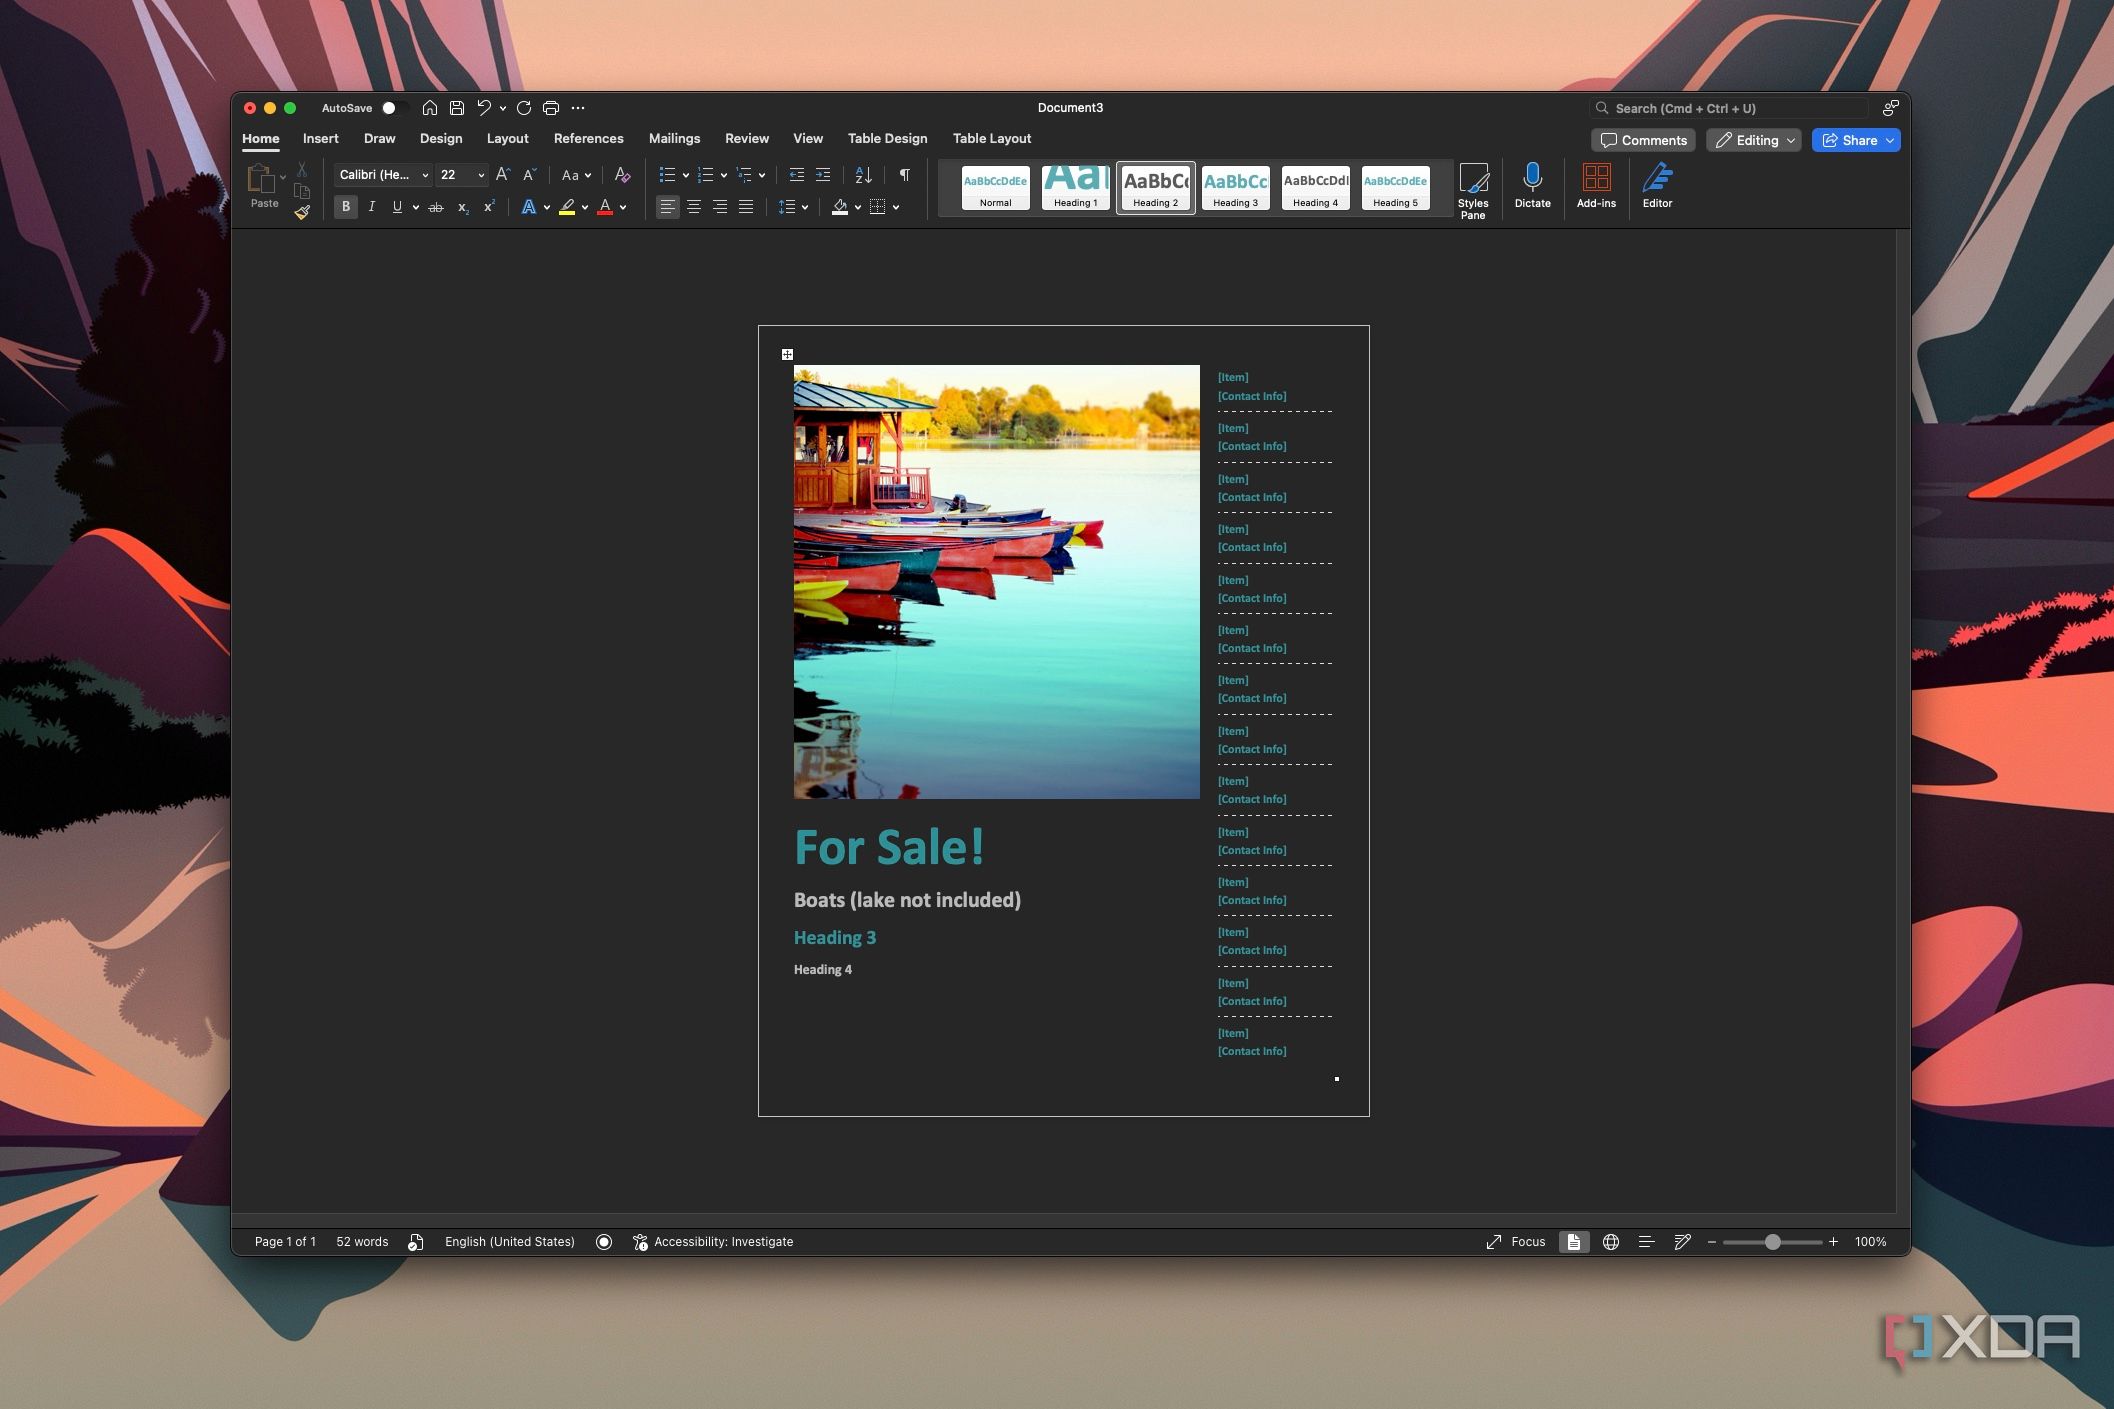Click the Comments button
Image resolution: width=2114 pixels, height=1409 pixels.
[x=1643, y=140]
